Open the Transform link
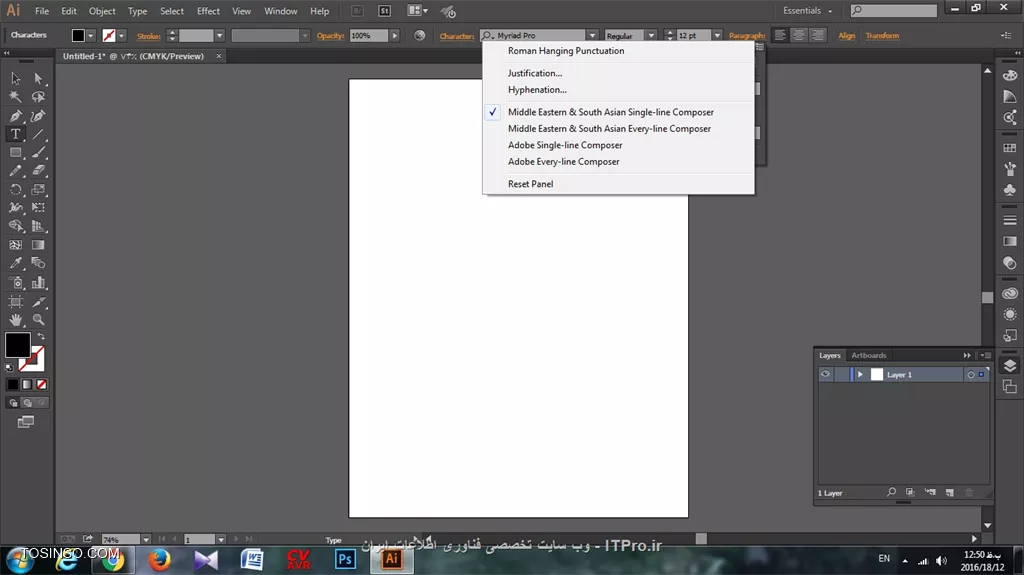This screenshot has height=575, width=1024. point(882,35)
